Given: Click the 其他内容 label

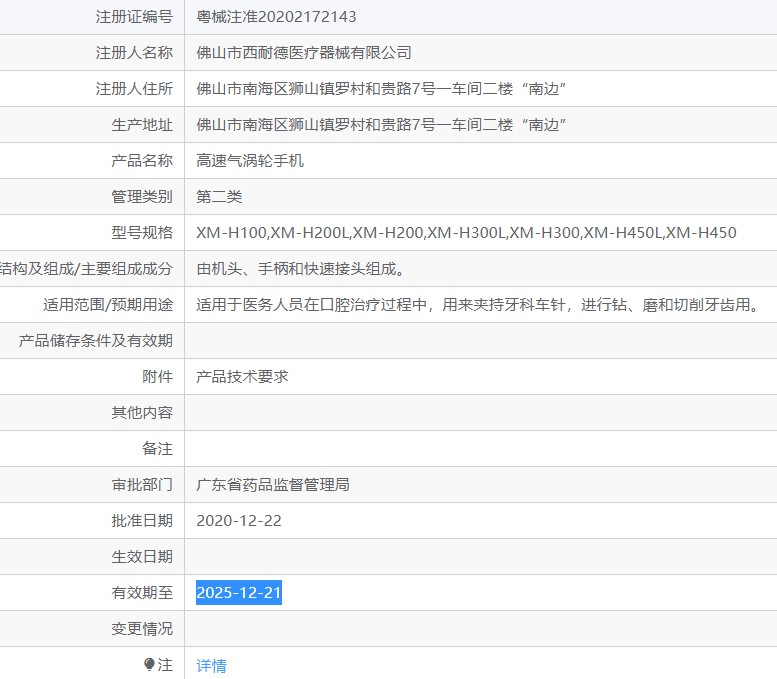Looking at the screenshot, I should click(x=142, y=412).
